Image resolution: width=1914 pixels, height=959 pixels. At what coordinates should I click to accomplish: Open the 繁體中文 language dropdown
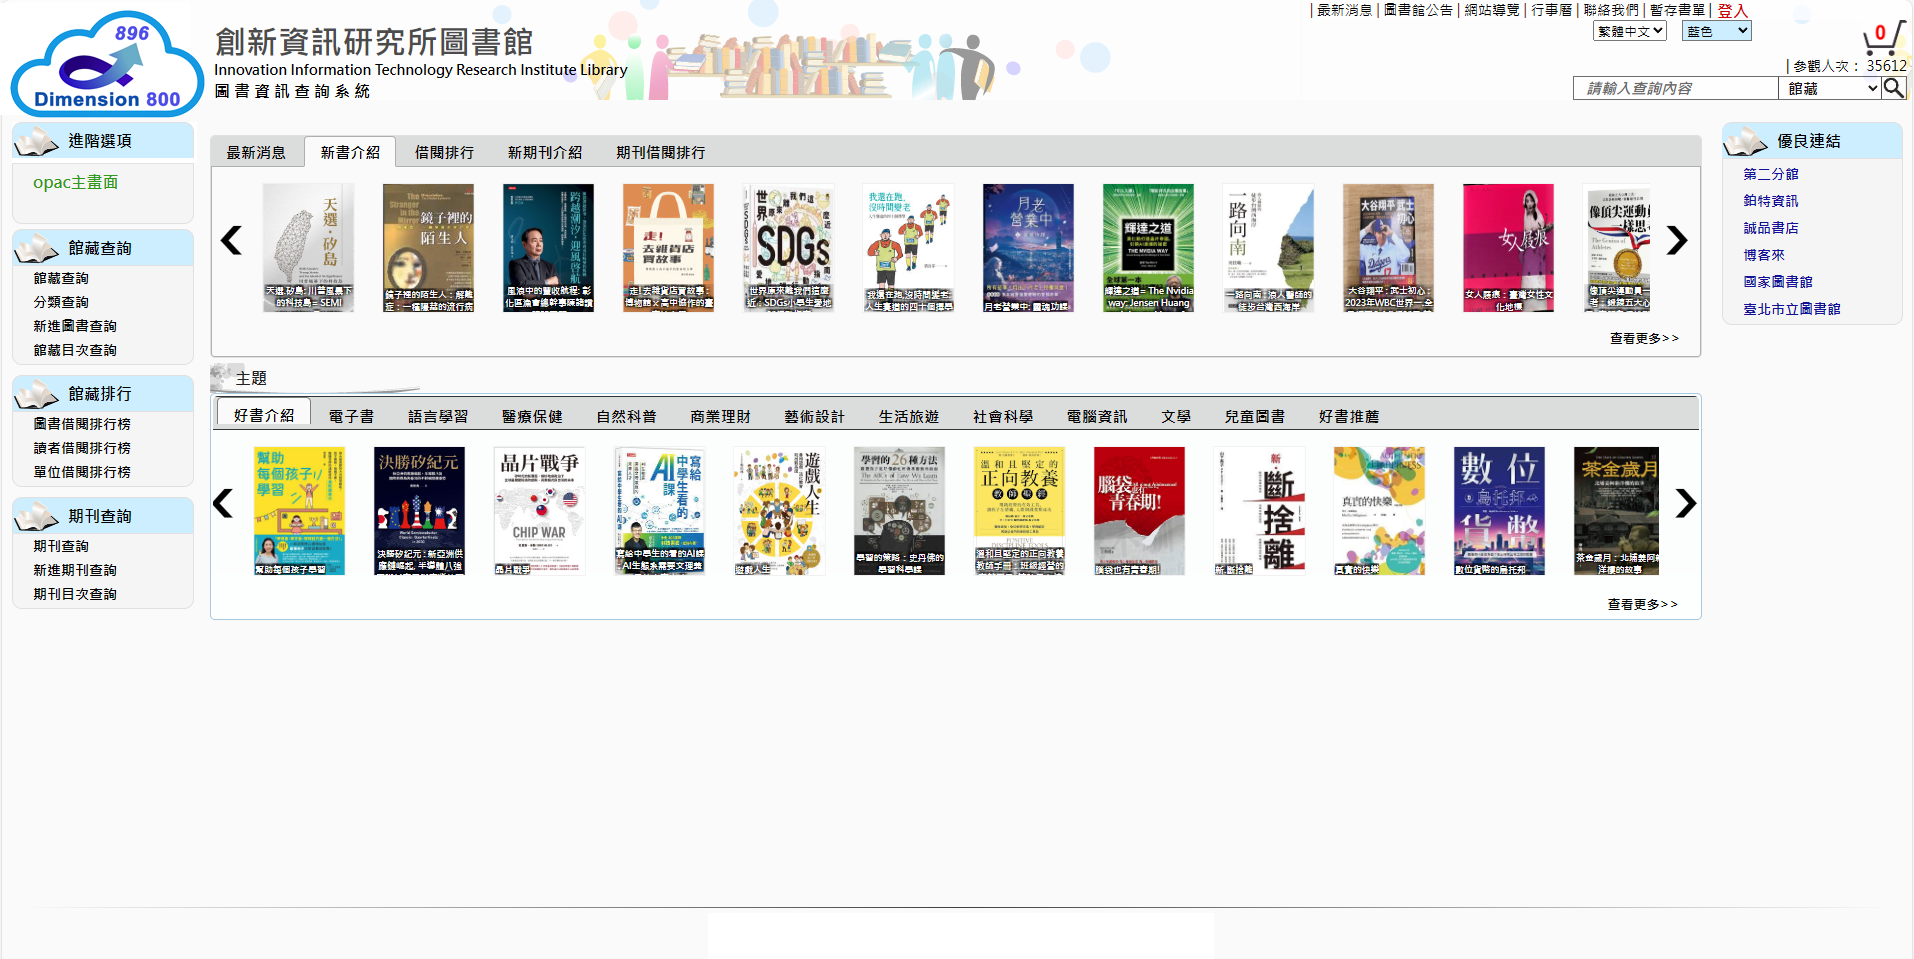click(x=1629, y=31)
